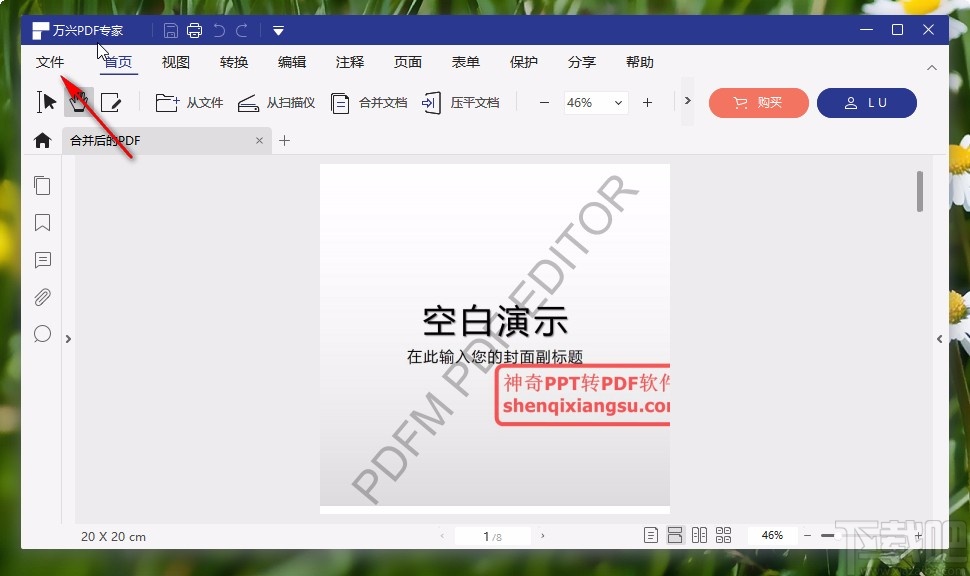Activate the hand pan tool
The height and width of the screenshot is (576, 970).
coord(79,101)
